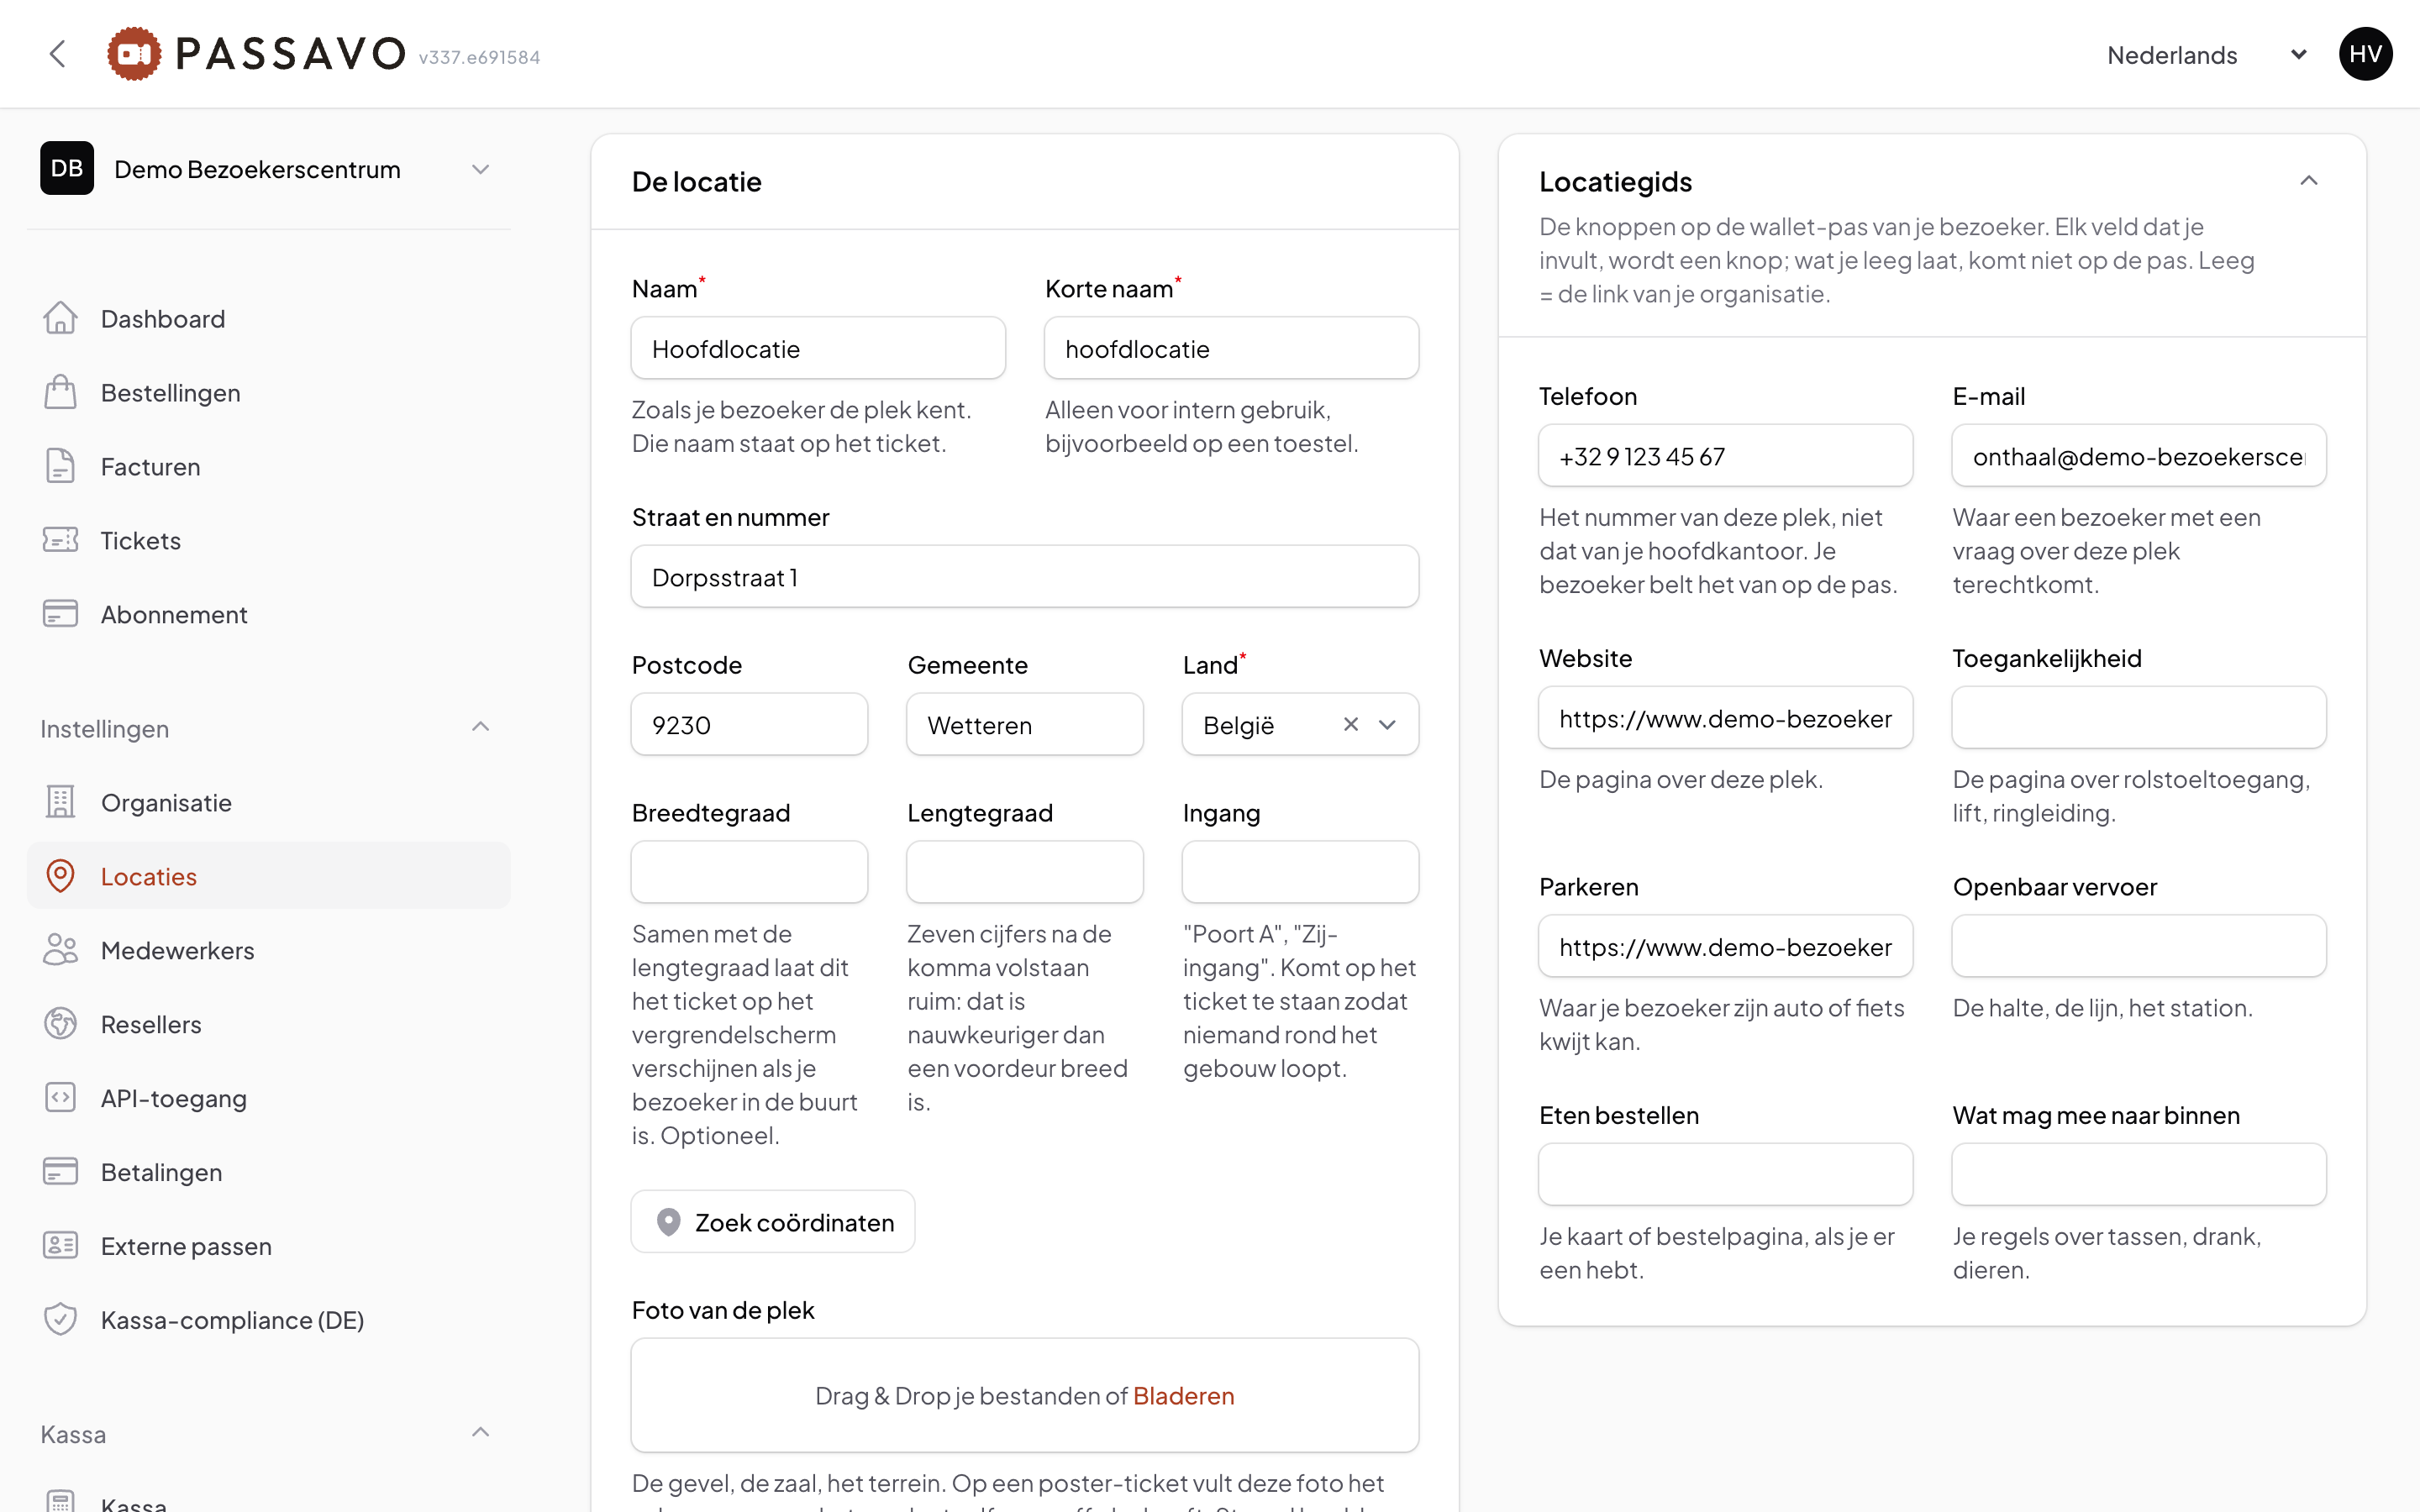Screen dimensions: 2420x1512
Task: Click the Tickets icon in sidebar
Action: coord(60,540)
